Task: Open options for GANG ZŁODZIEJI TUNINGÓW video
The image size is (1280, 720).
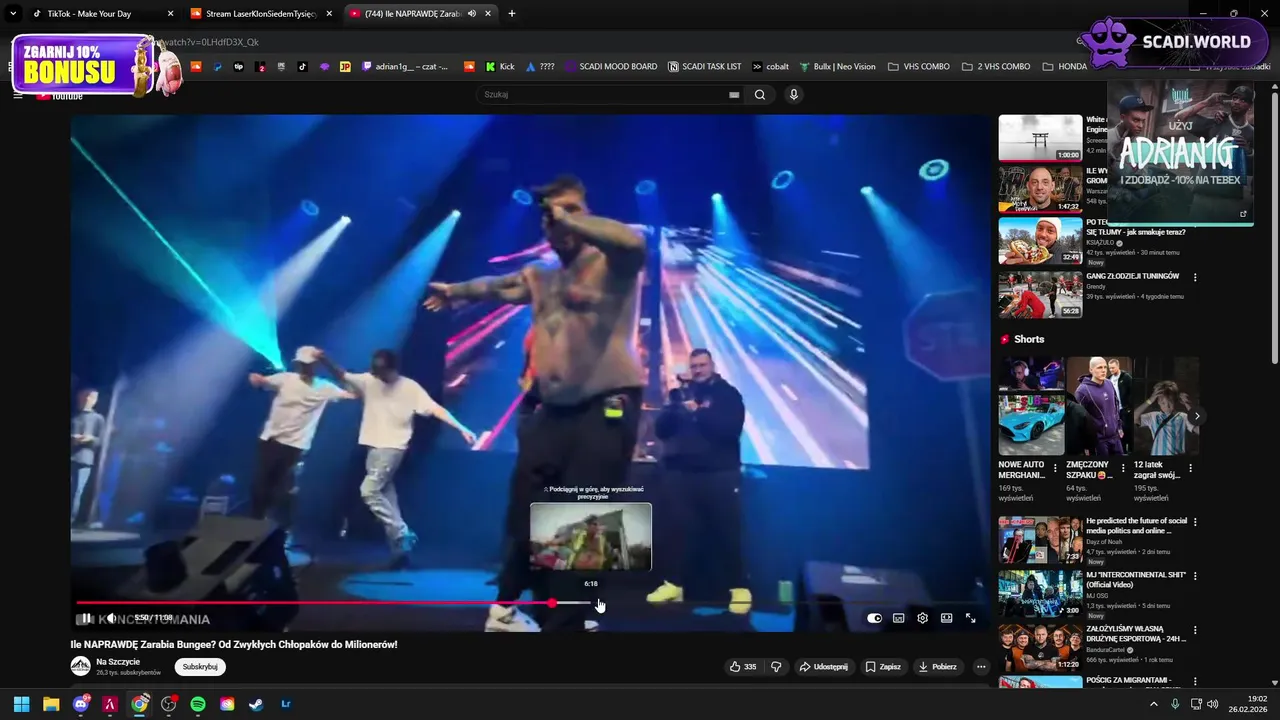Action: coord(1195,277)
